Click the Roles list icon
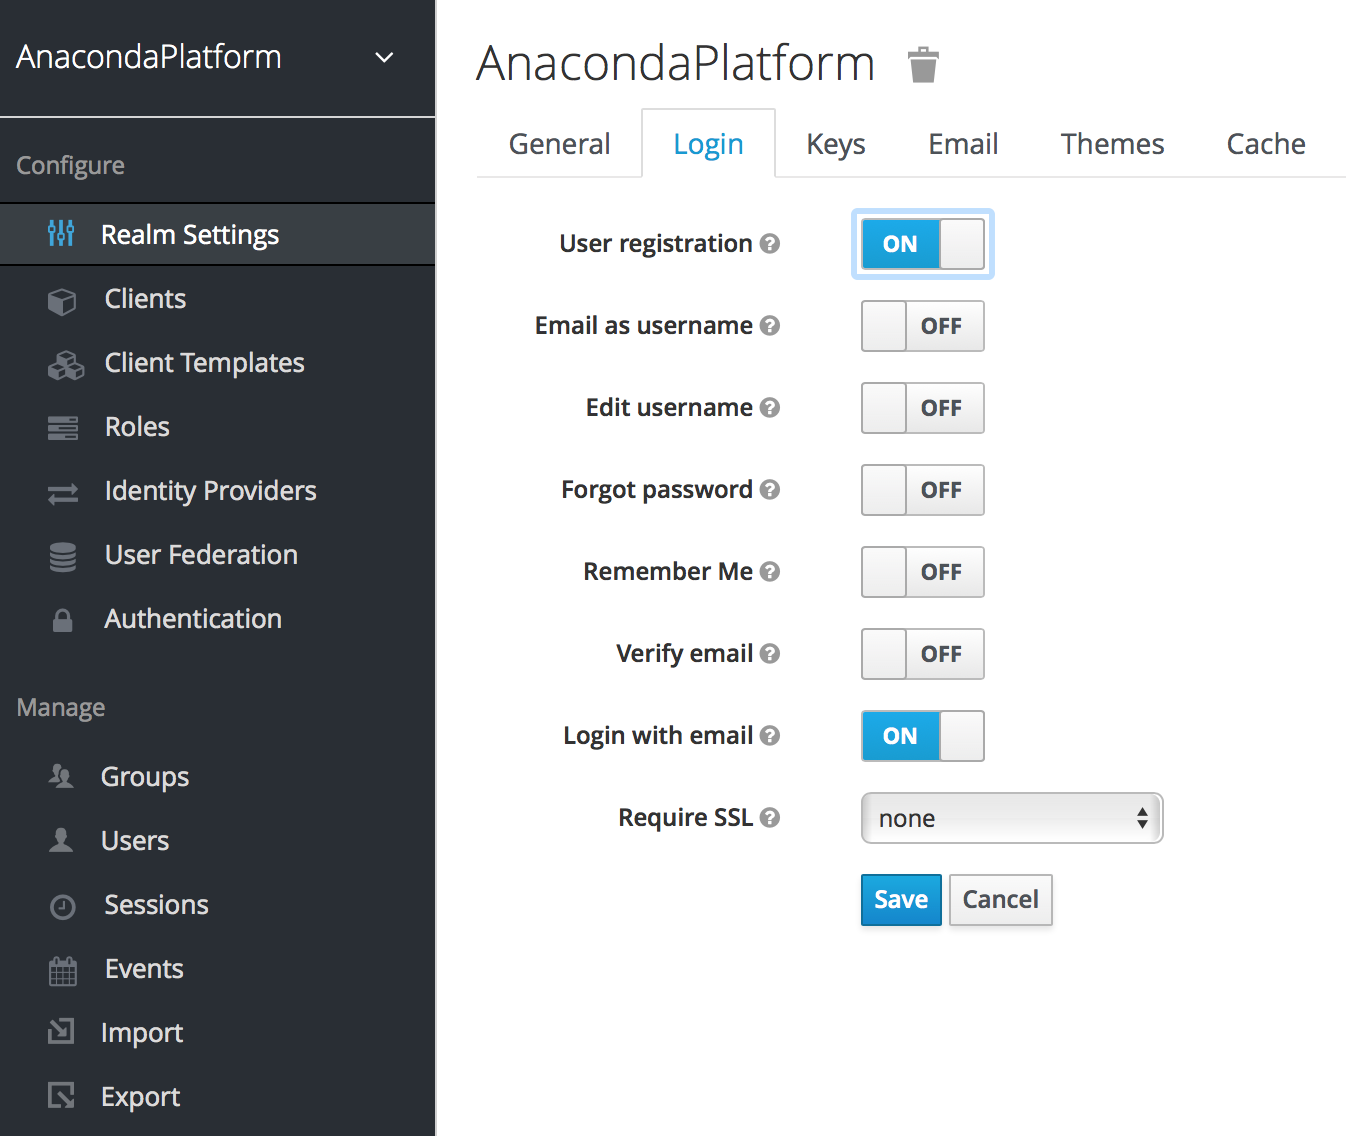 63,428
